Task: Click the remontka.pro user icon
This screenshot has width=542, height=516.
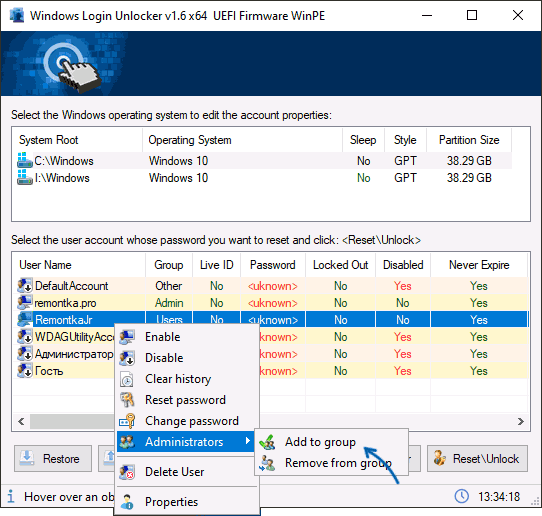Action: (x=25, y=302)
